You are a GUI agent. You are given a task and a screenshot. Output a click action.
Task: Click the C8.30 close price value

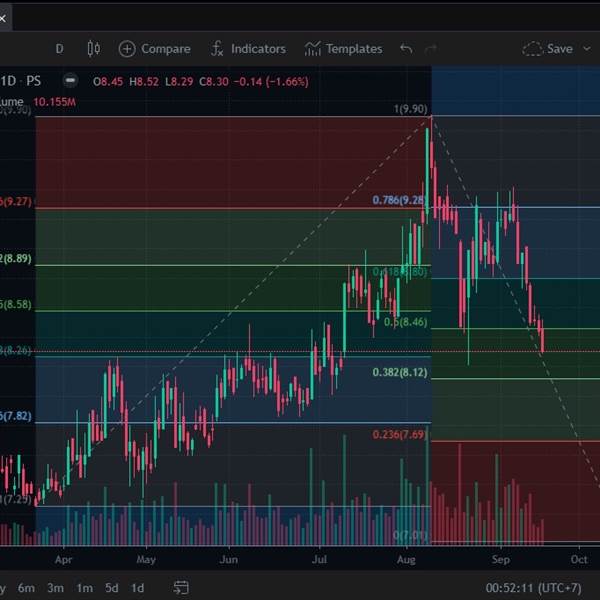click(214, 82)
